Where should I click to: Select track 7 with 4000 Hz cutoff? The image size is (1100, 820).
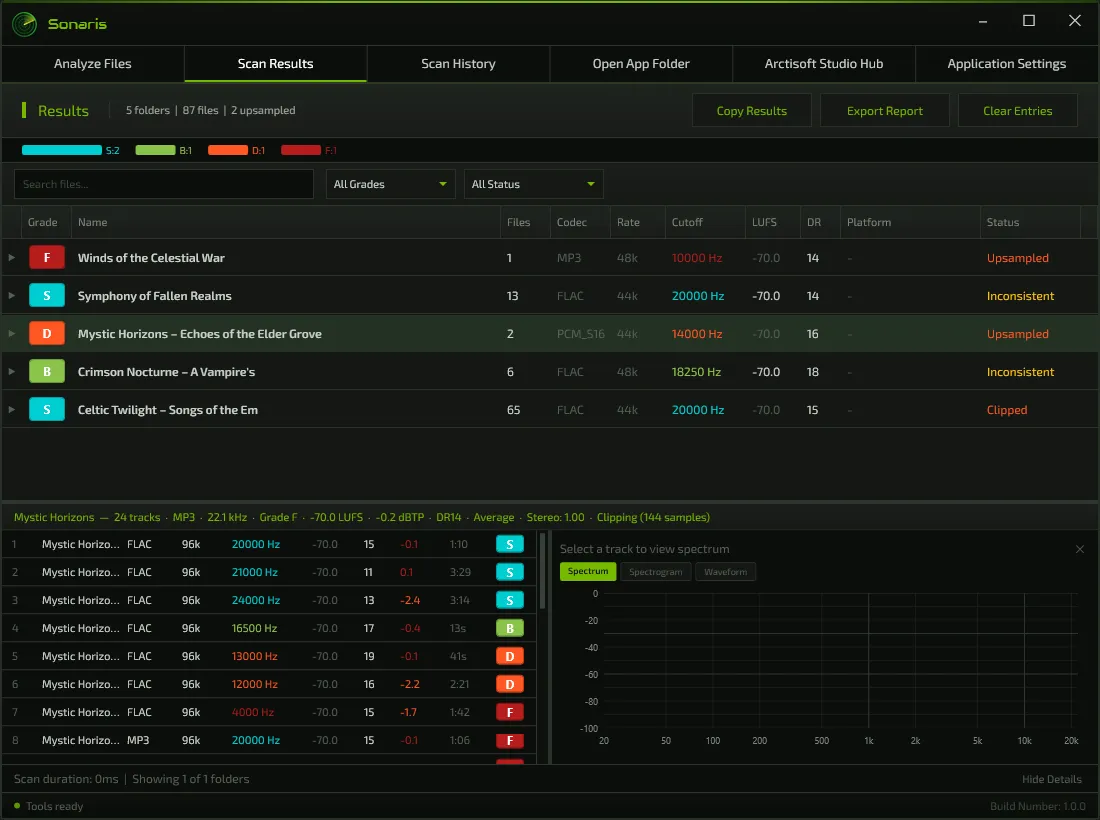pyautogui.click(x=269, y=713)
